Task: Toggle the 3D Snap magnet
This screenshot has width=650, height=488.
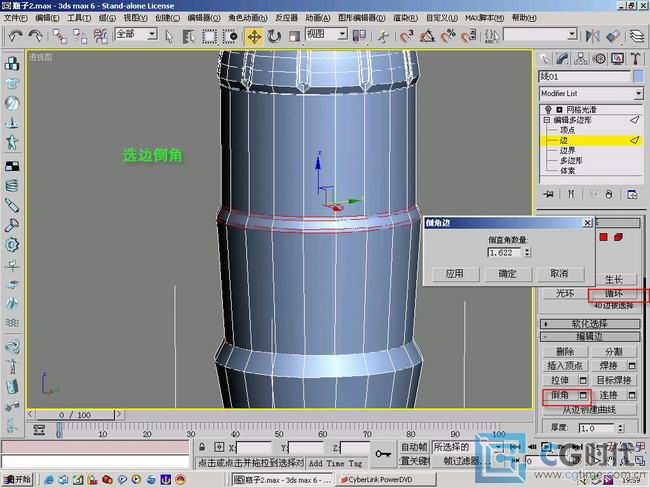Action: tap(407, 36)
